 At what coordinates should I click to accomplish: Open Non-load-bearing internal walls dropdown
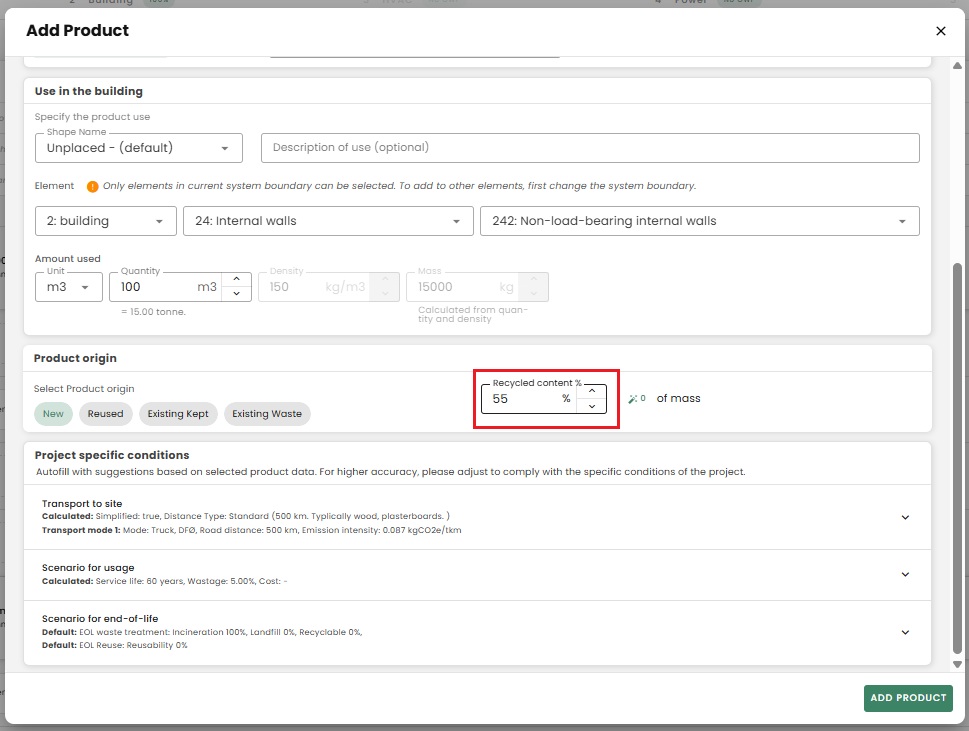pyautogui.click(x=699, y=221)
